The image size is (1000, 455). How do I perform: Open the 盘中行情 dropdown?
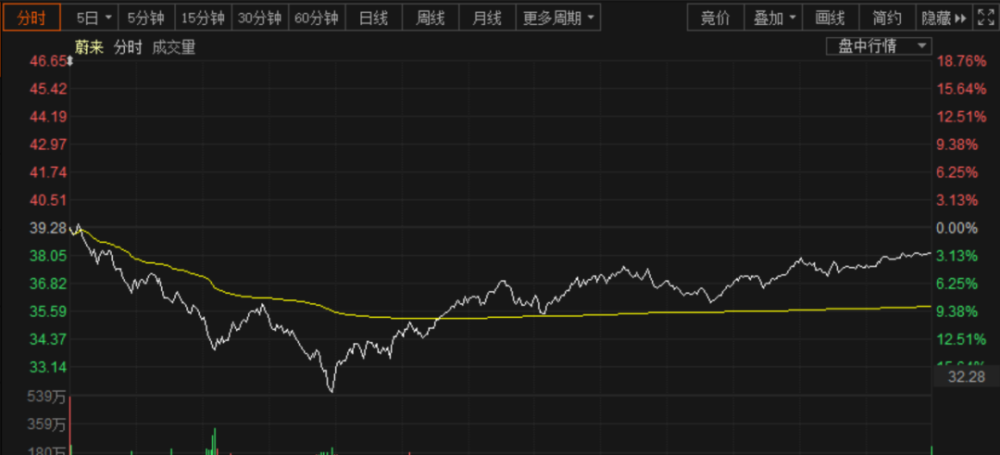pos(879,47)
